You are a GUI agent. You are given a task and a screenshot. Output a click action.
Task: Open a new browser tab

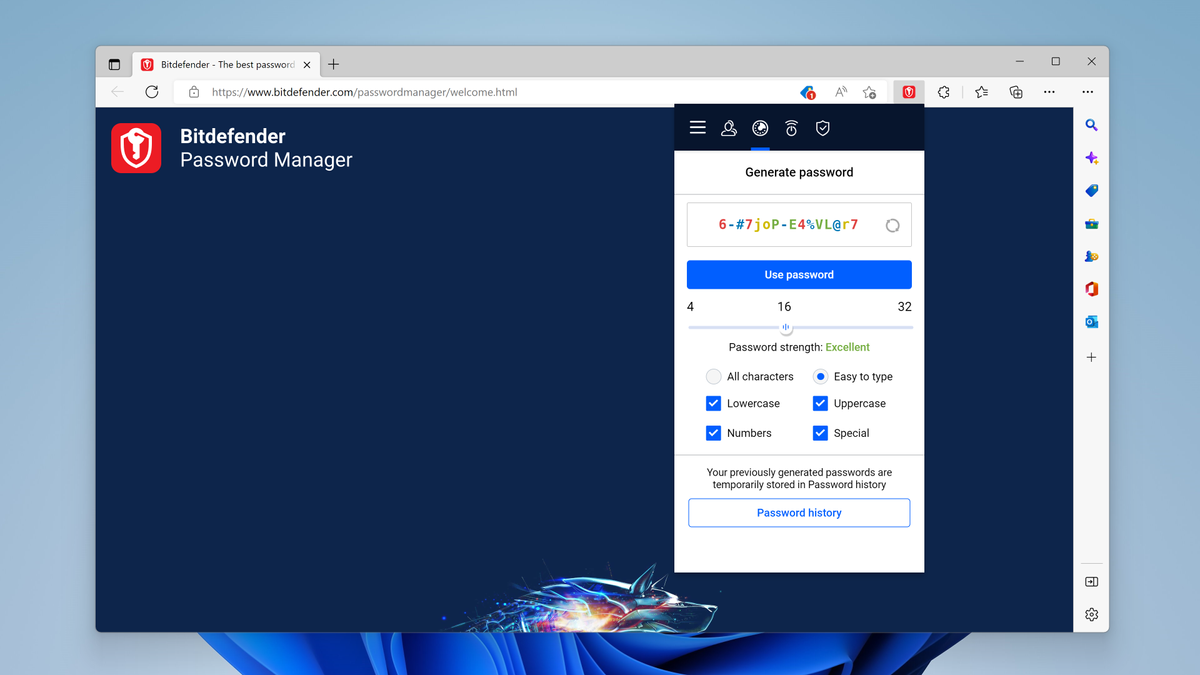pos(333,64)
